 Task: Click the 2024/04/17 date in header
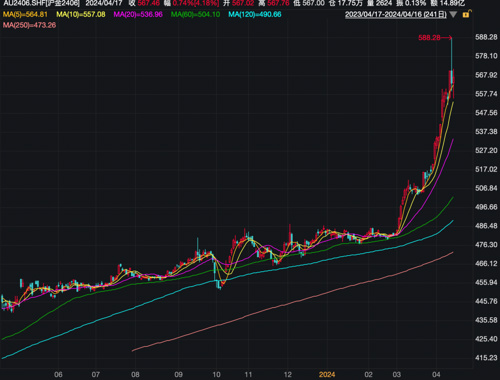coord(104,3)
